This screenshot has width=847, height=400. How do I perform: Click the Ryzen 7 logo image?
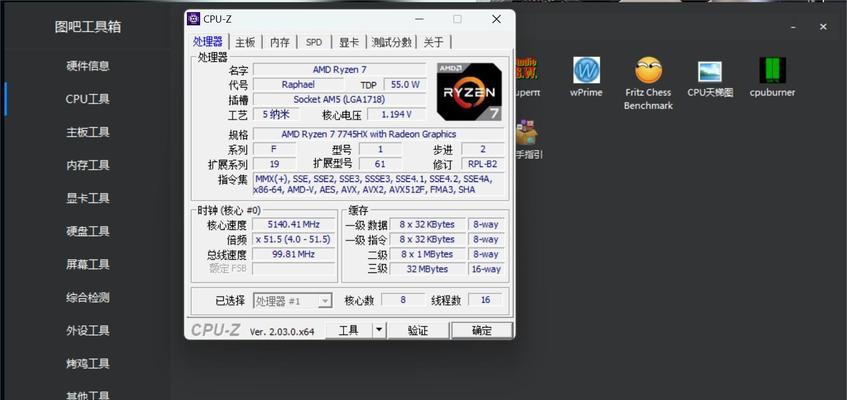469,91
